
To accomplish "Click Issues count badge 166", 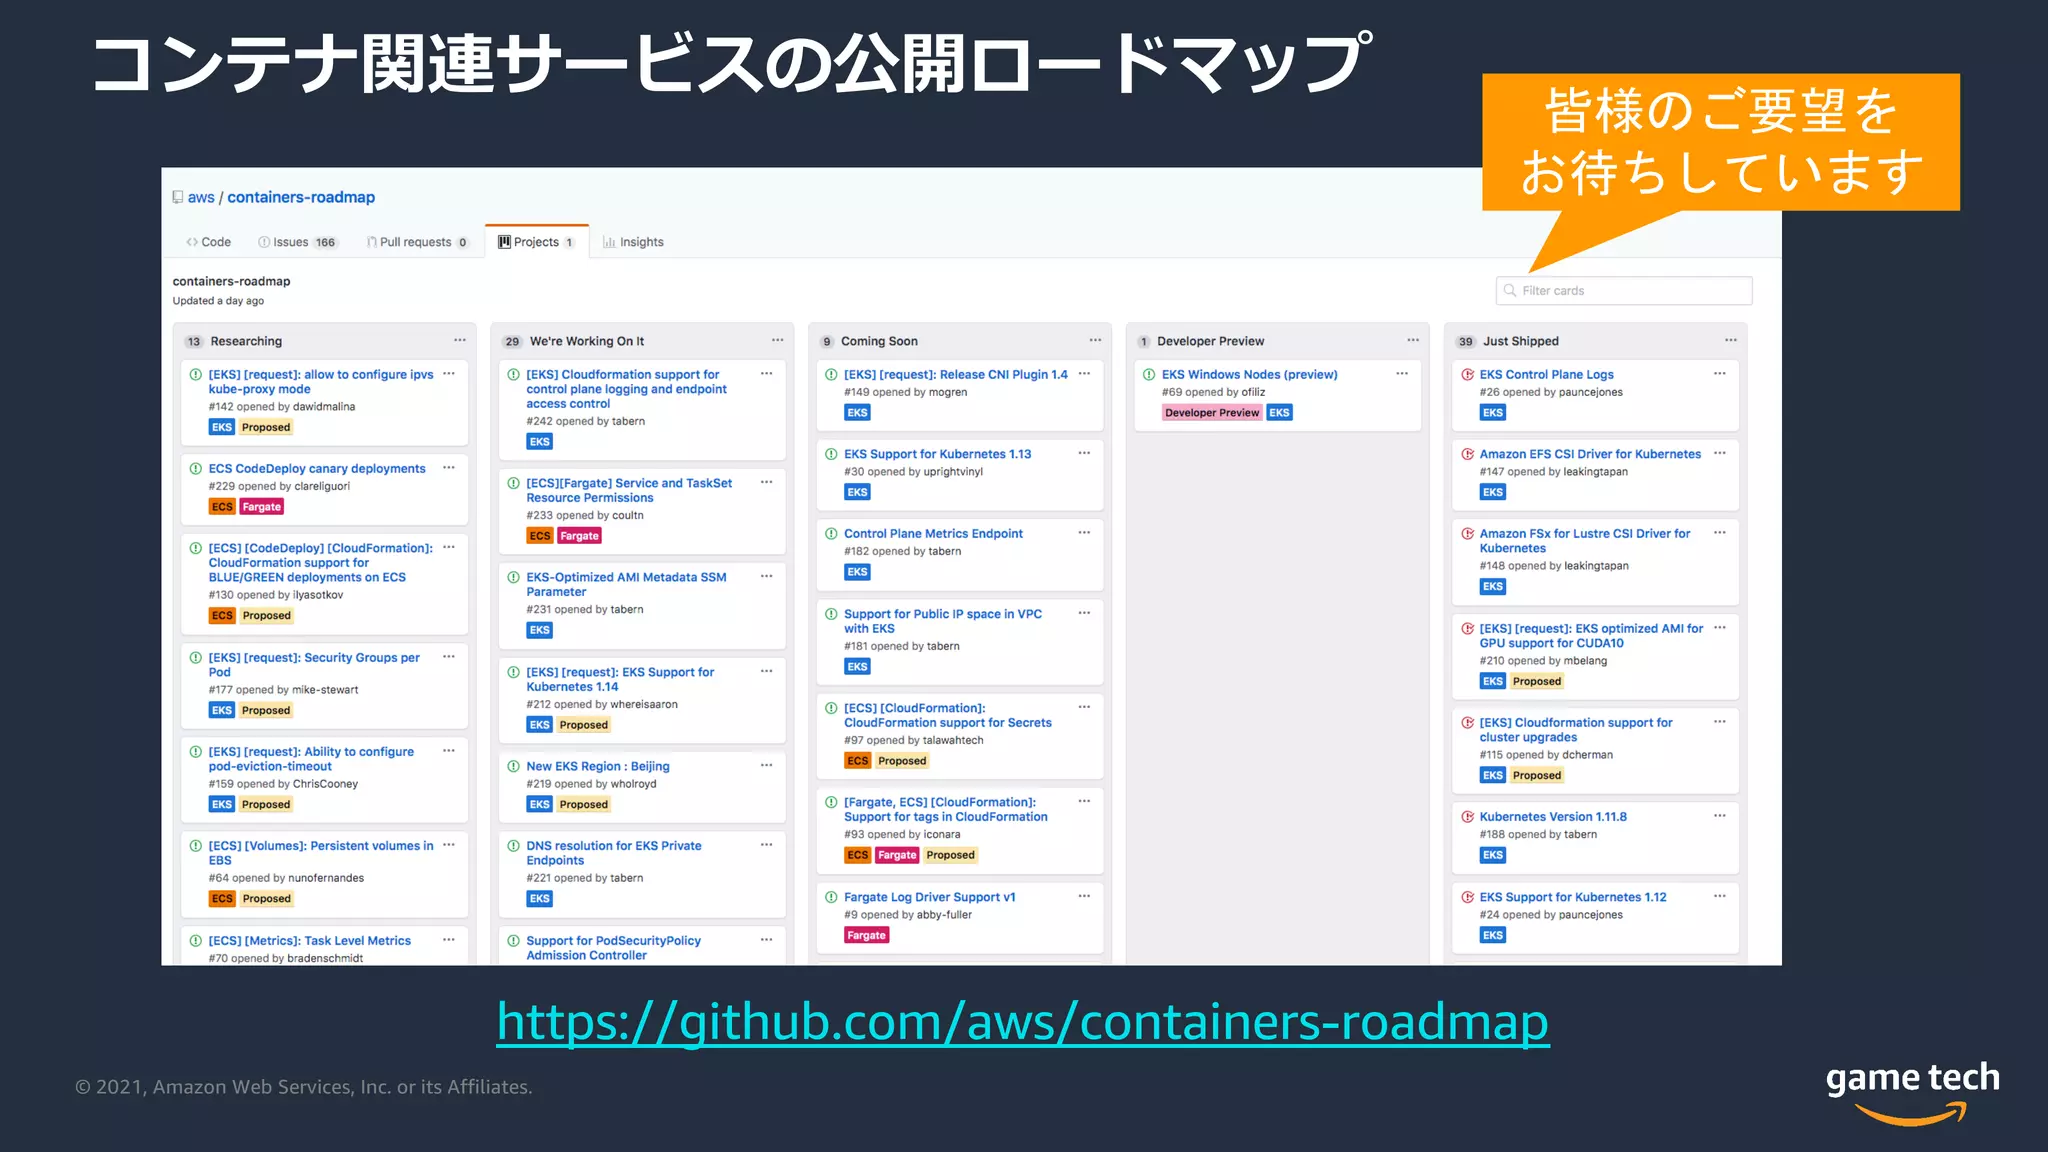I will click(326, 243).
